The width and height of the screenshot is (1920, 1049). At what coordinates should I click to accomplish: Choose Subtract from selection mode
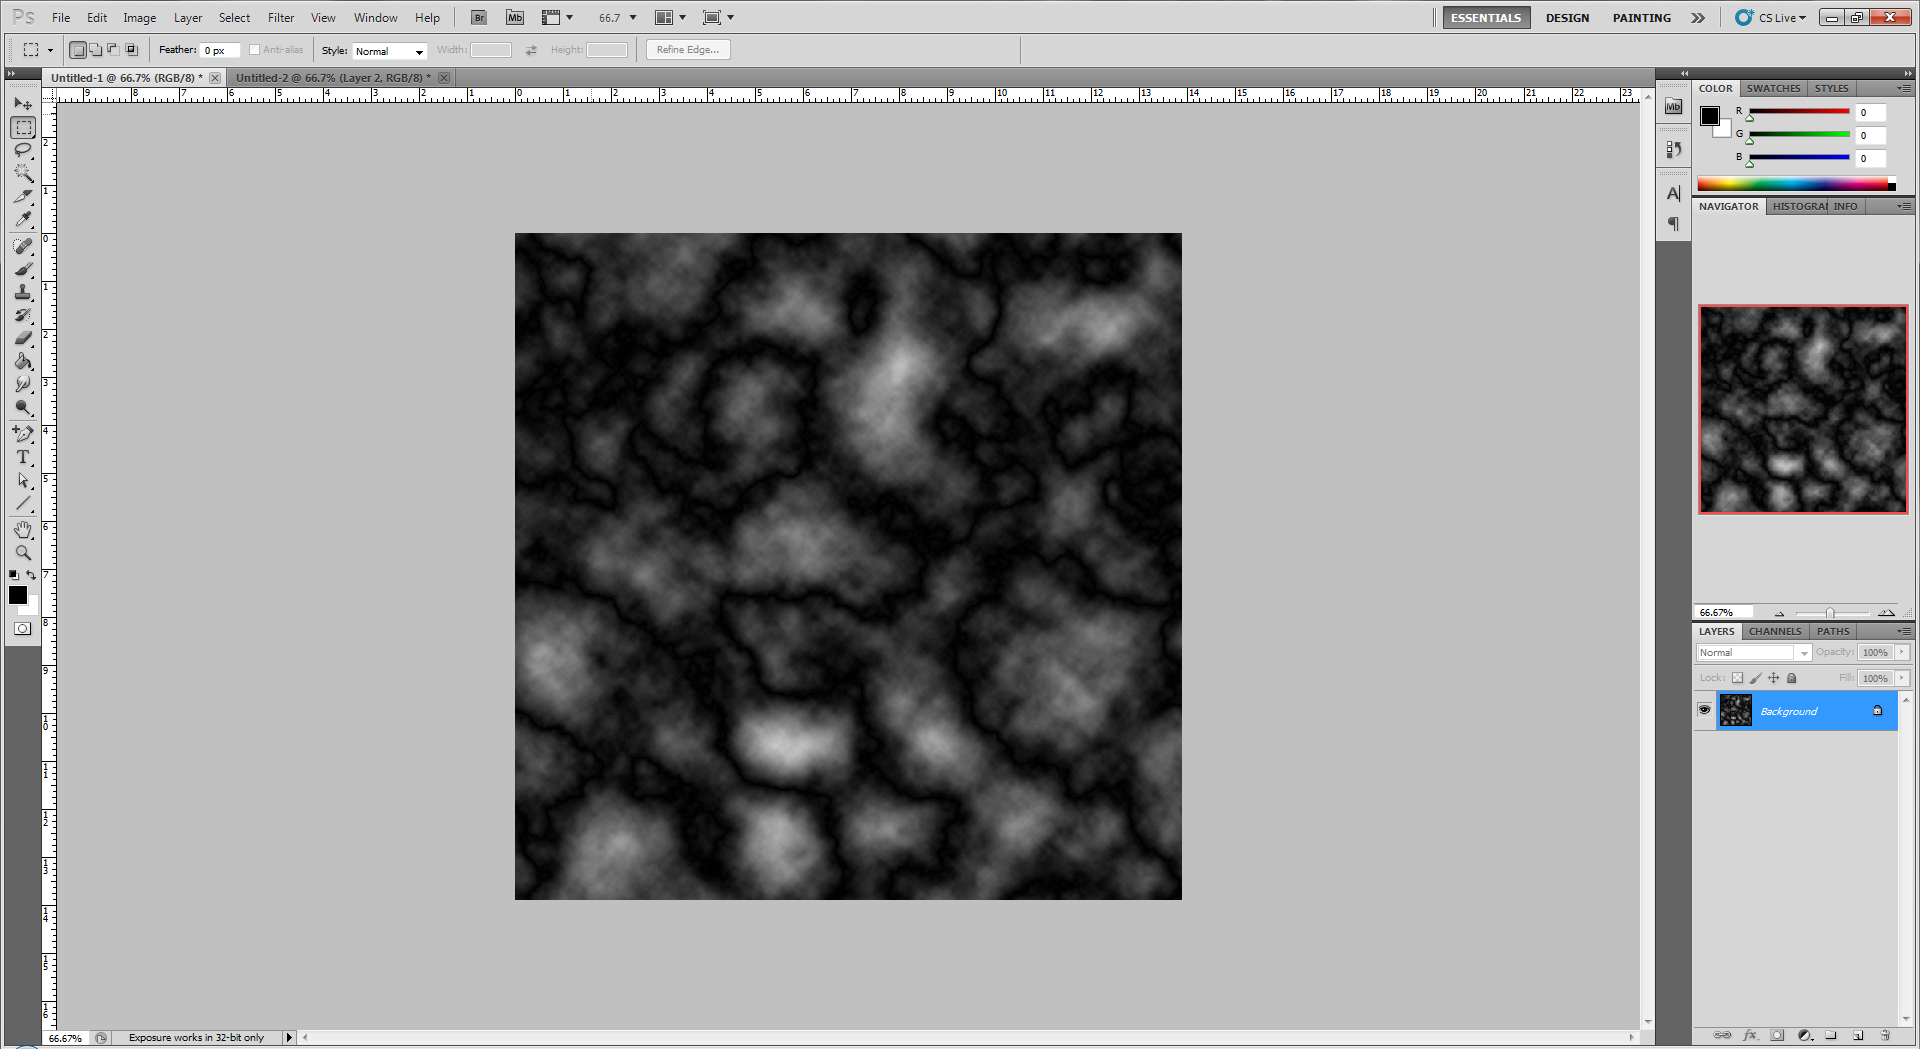tap(113, 50)
